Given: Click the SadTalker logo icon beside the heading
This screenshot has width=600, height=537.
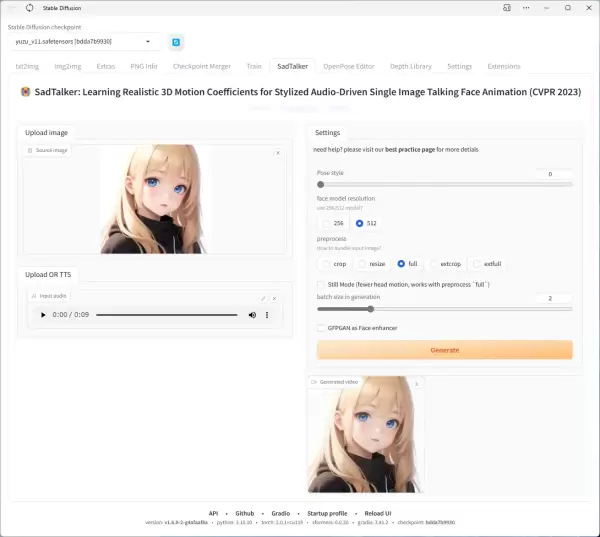Looking at the screenshot, I should point(25,92).
